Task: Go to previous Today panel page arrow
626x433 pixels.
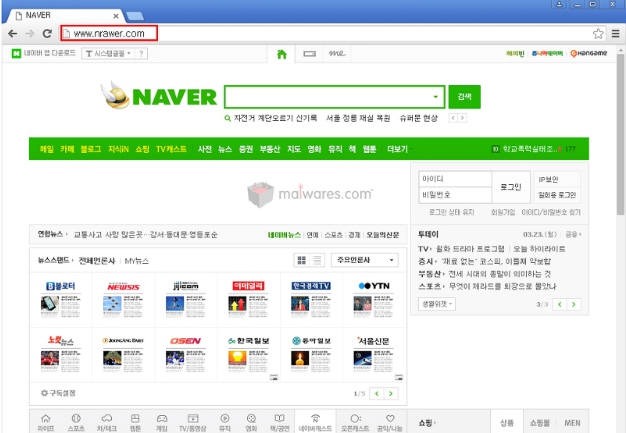Action: click(560, 304)
